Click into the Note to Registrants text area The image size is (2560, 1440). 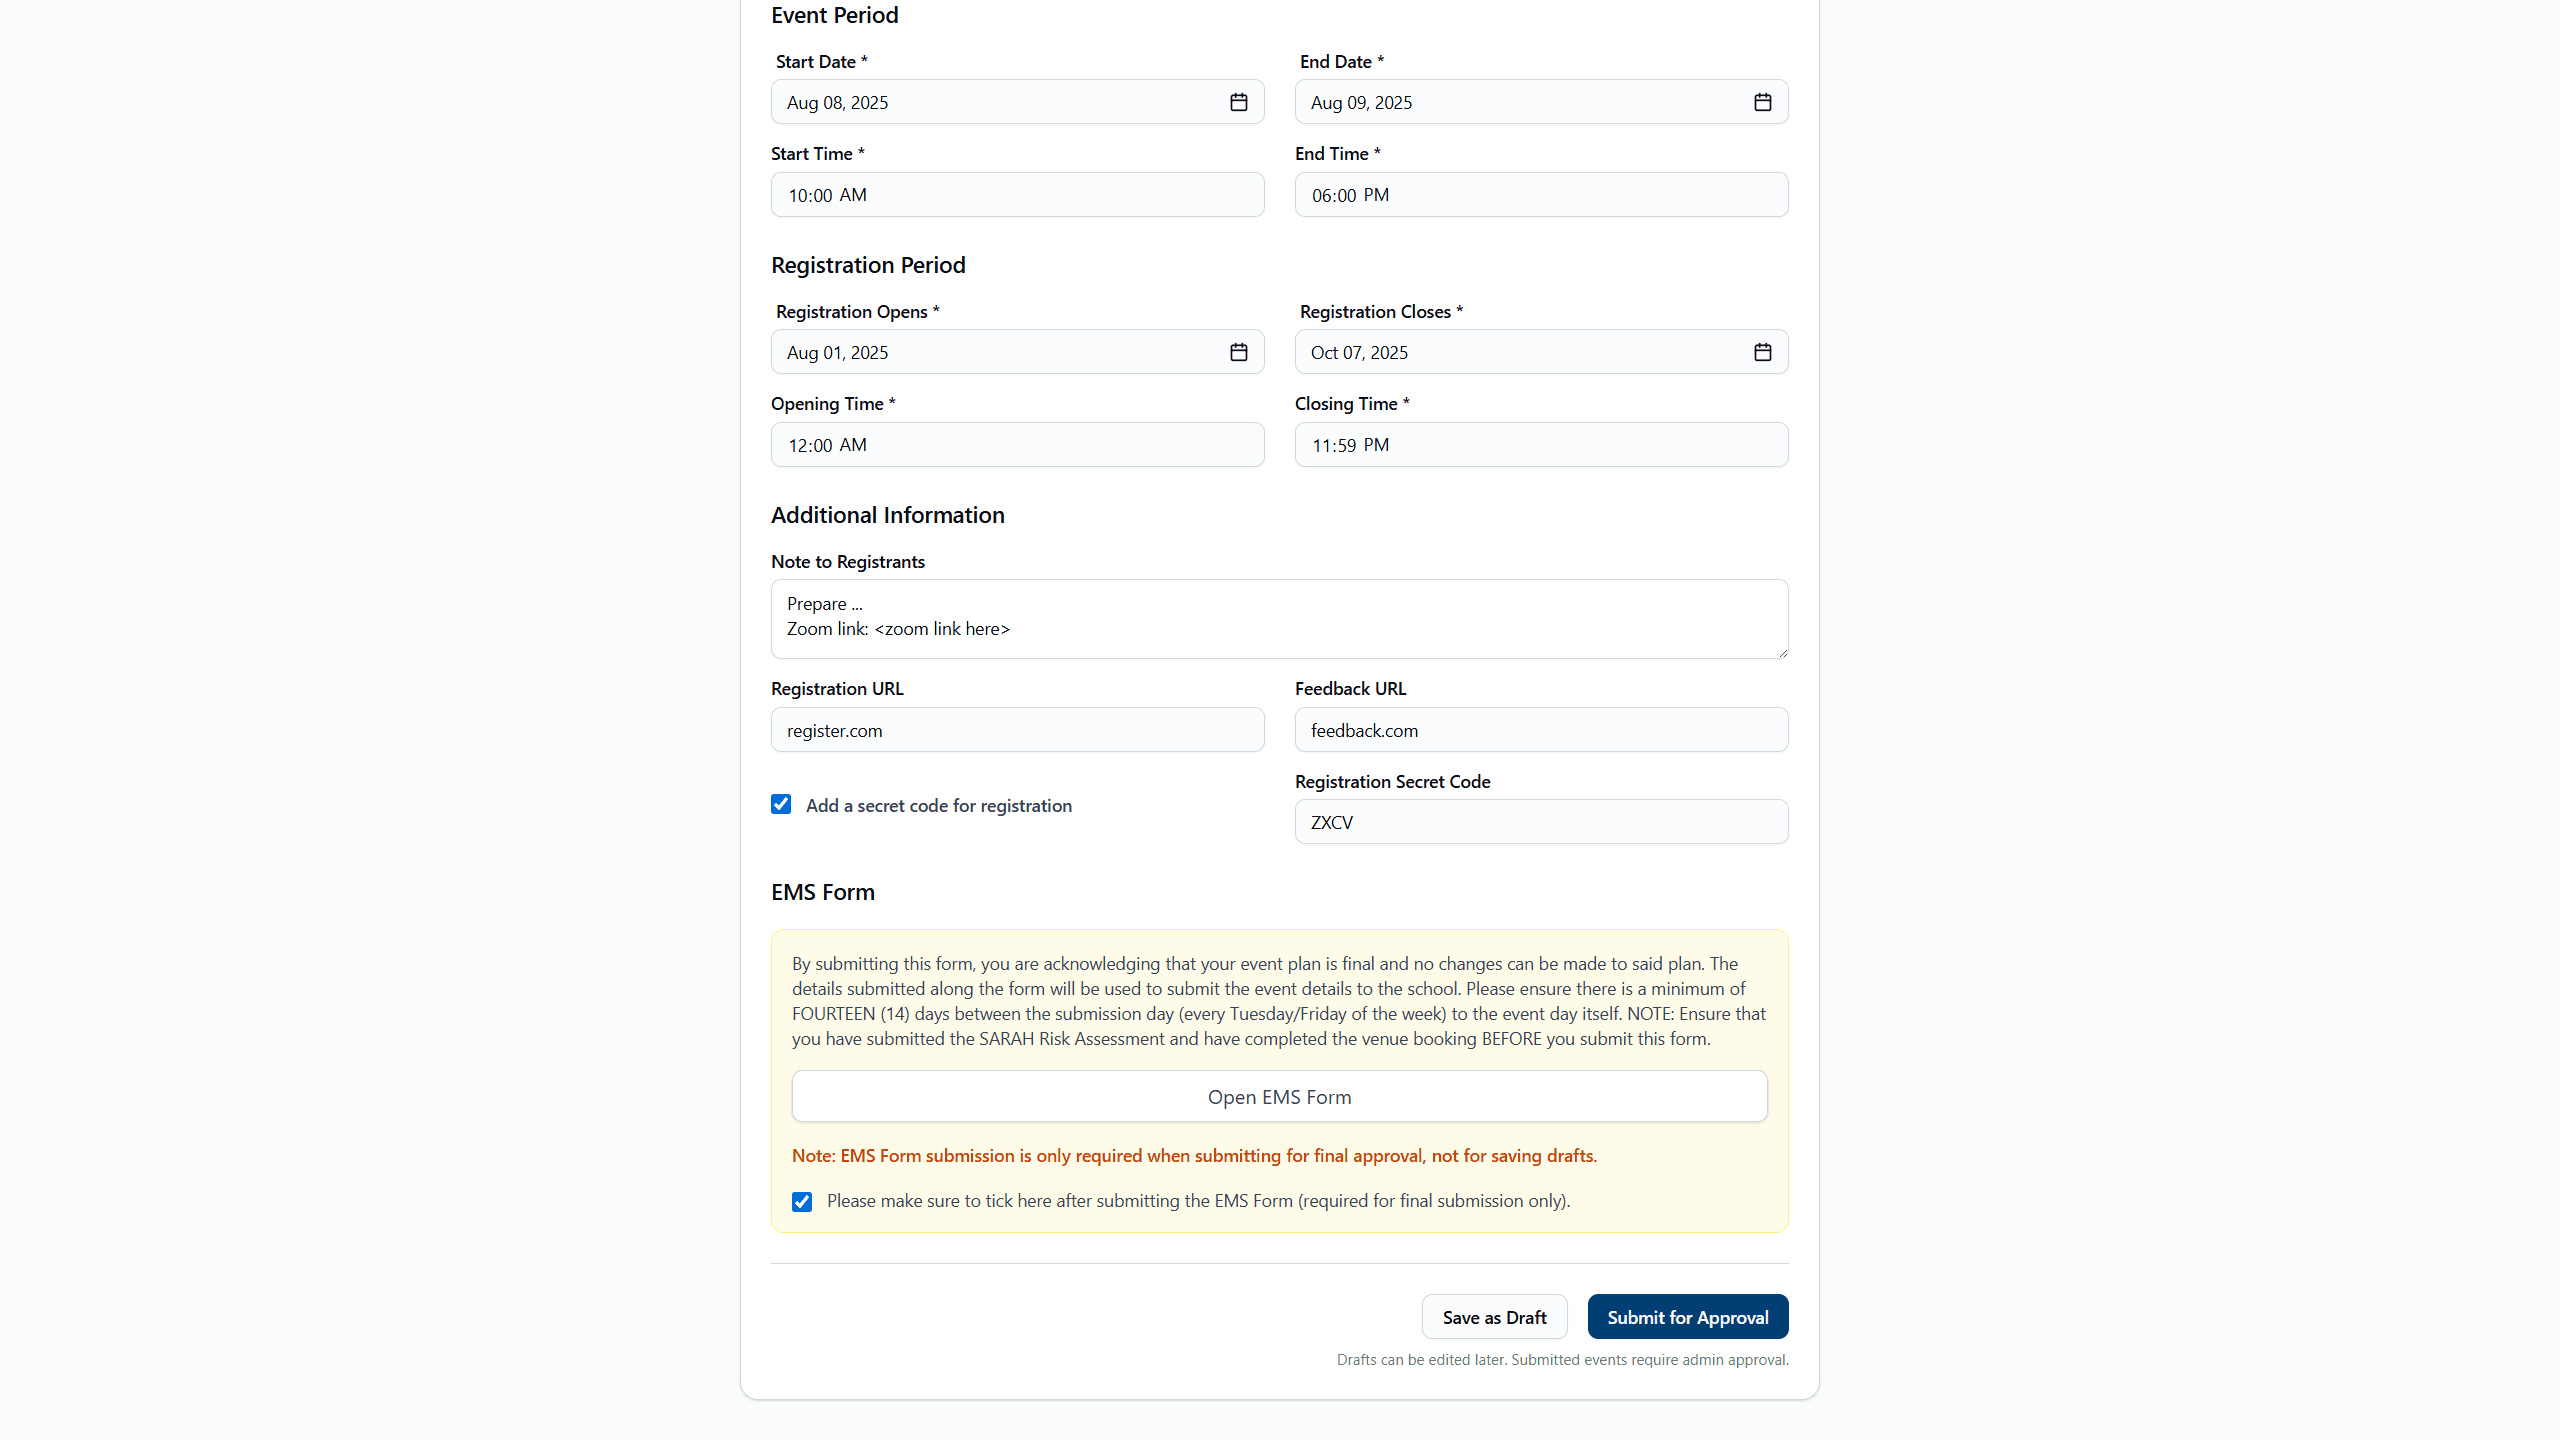tap(1279, 618)
